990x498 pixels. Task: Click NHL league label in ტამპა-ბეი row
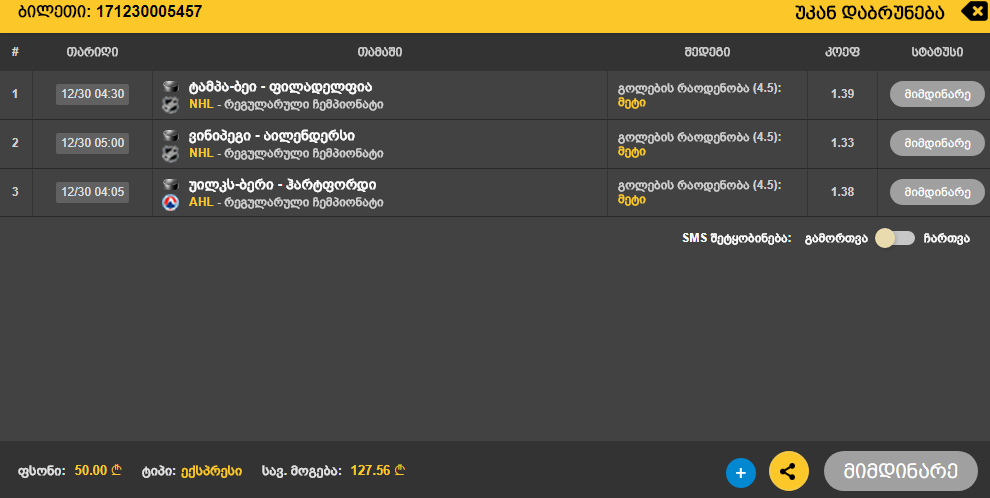click(x=201, y=104)
